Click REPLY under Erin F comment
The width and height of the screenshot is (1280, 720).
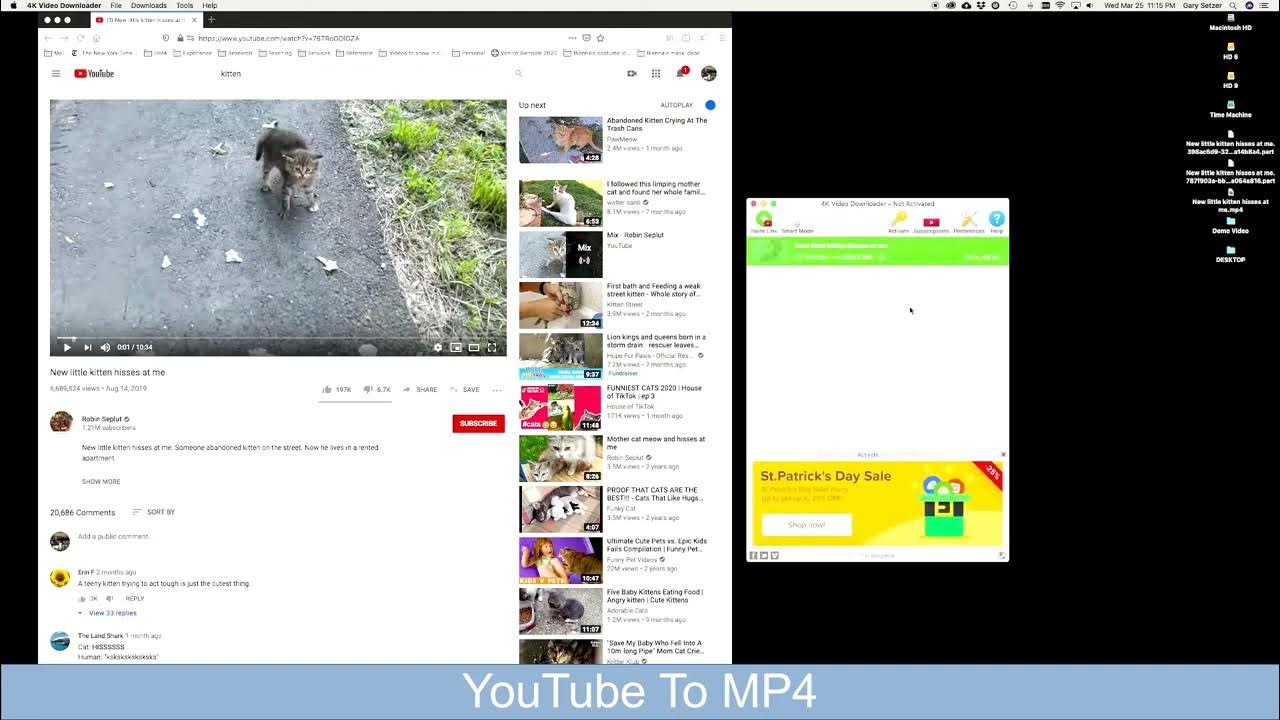click(x=134, y=598)
